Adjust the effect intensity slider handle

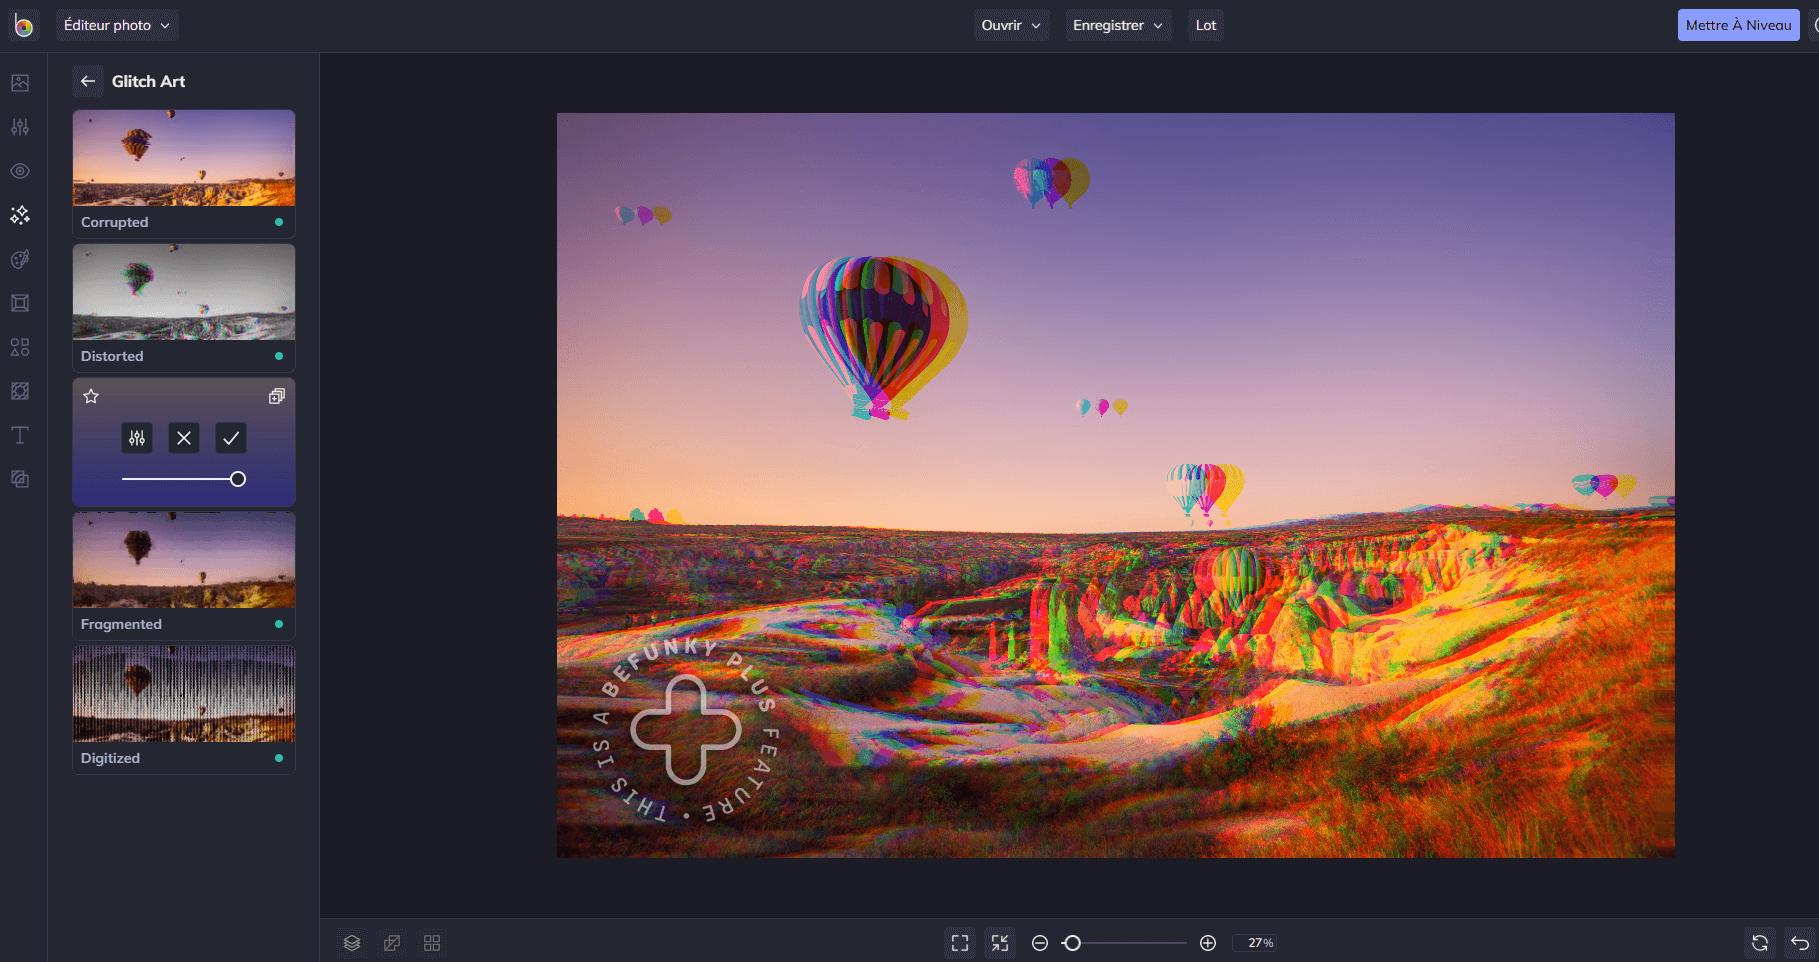pyautogui.click(x=238, y=479)
